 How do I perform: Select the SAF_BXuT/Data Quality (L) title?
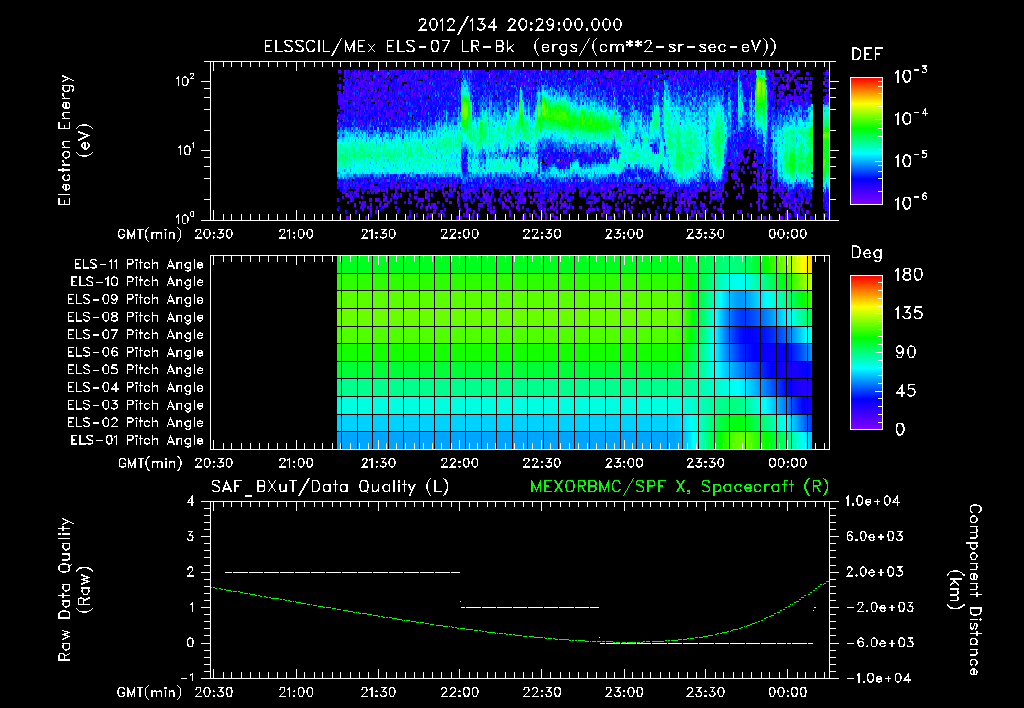tap(330, 487)
